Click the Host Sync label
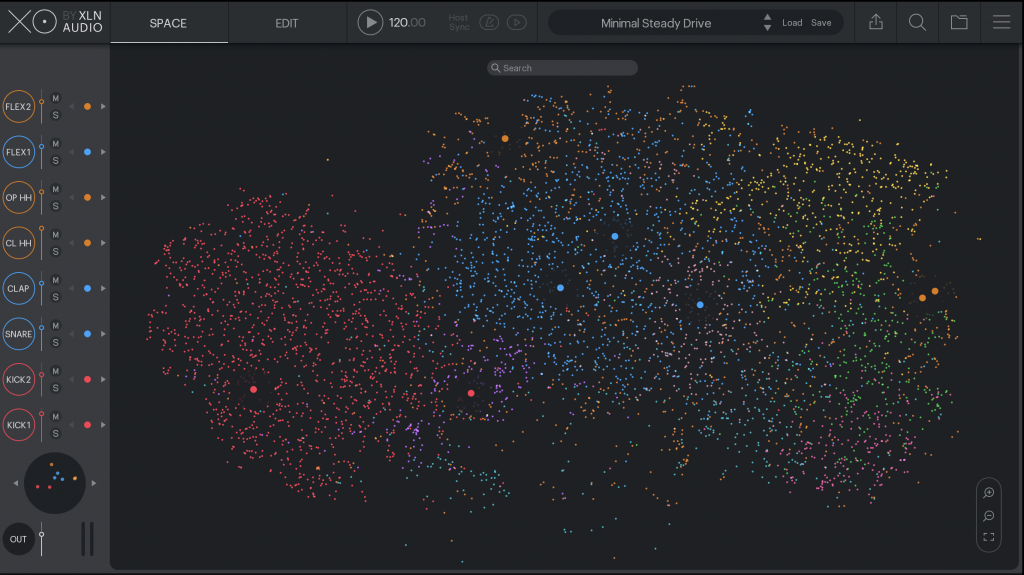Viewport: 1024px width, 575px height. pos(459,23)
